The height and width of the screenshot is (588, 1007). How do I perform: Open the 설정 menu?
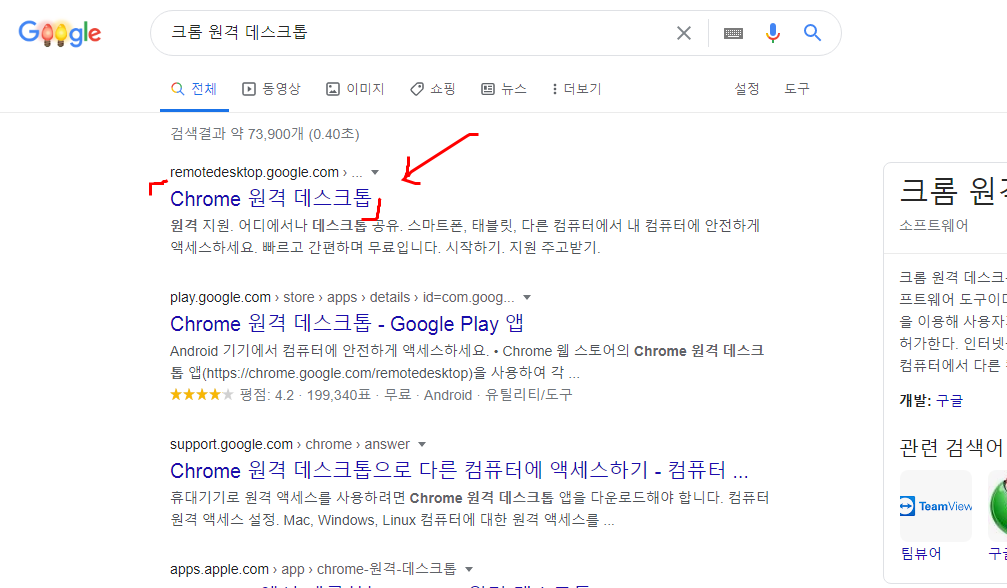pyautogui.click(x=747, y=89)
